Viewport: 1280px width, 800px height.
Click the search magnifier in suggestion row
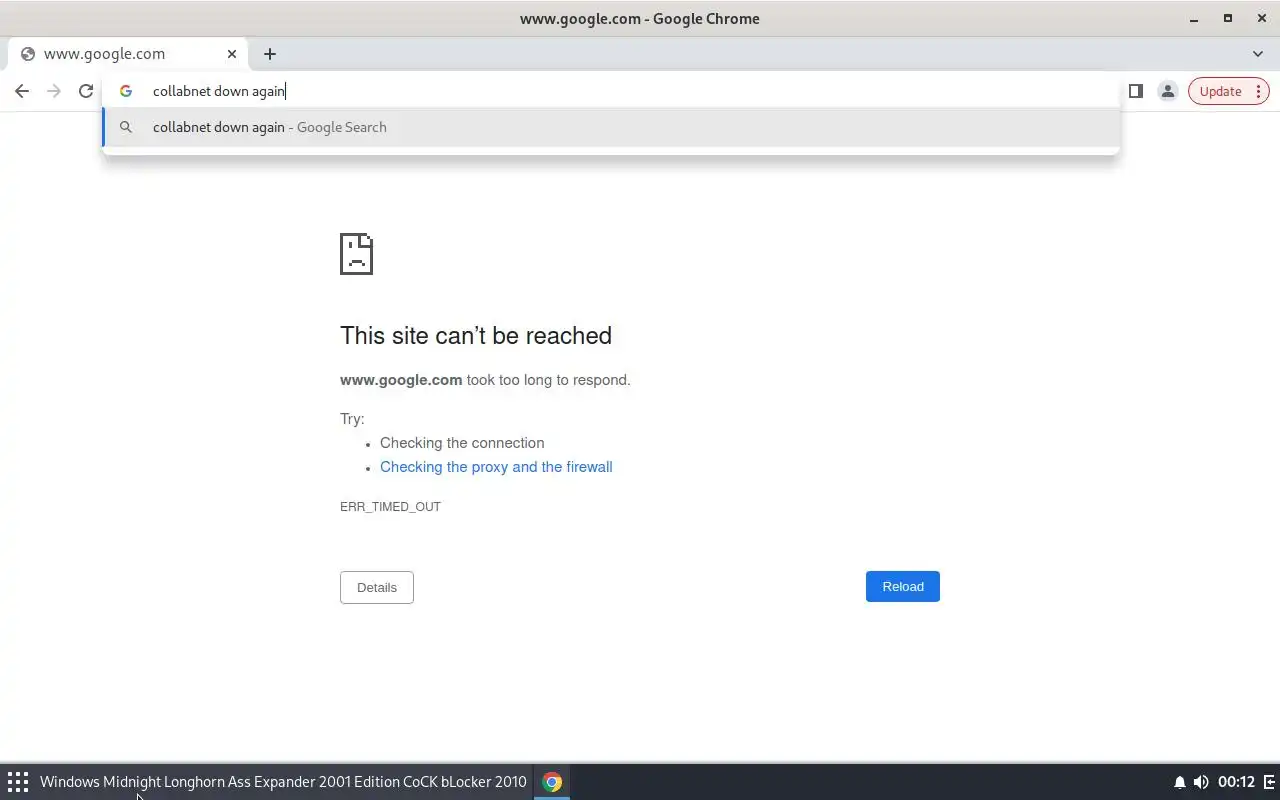[126, 127]
